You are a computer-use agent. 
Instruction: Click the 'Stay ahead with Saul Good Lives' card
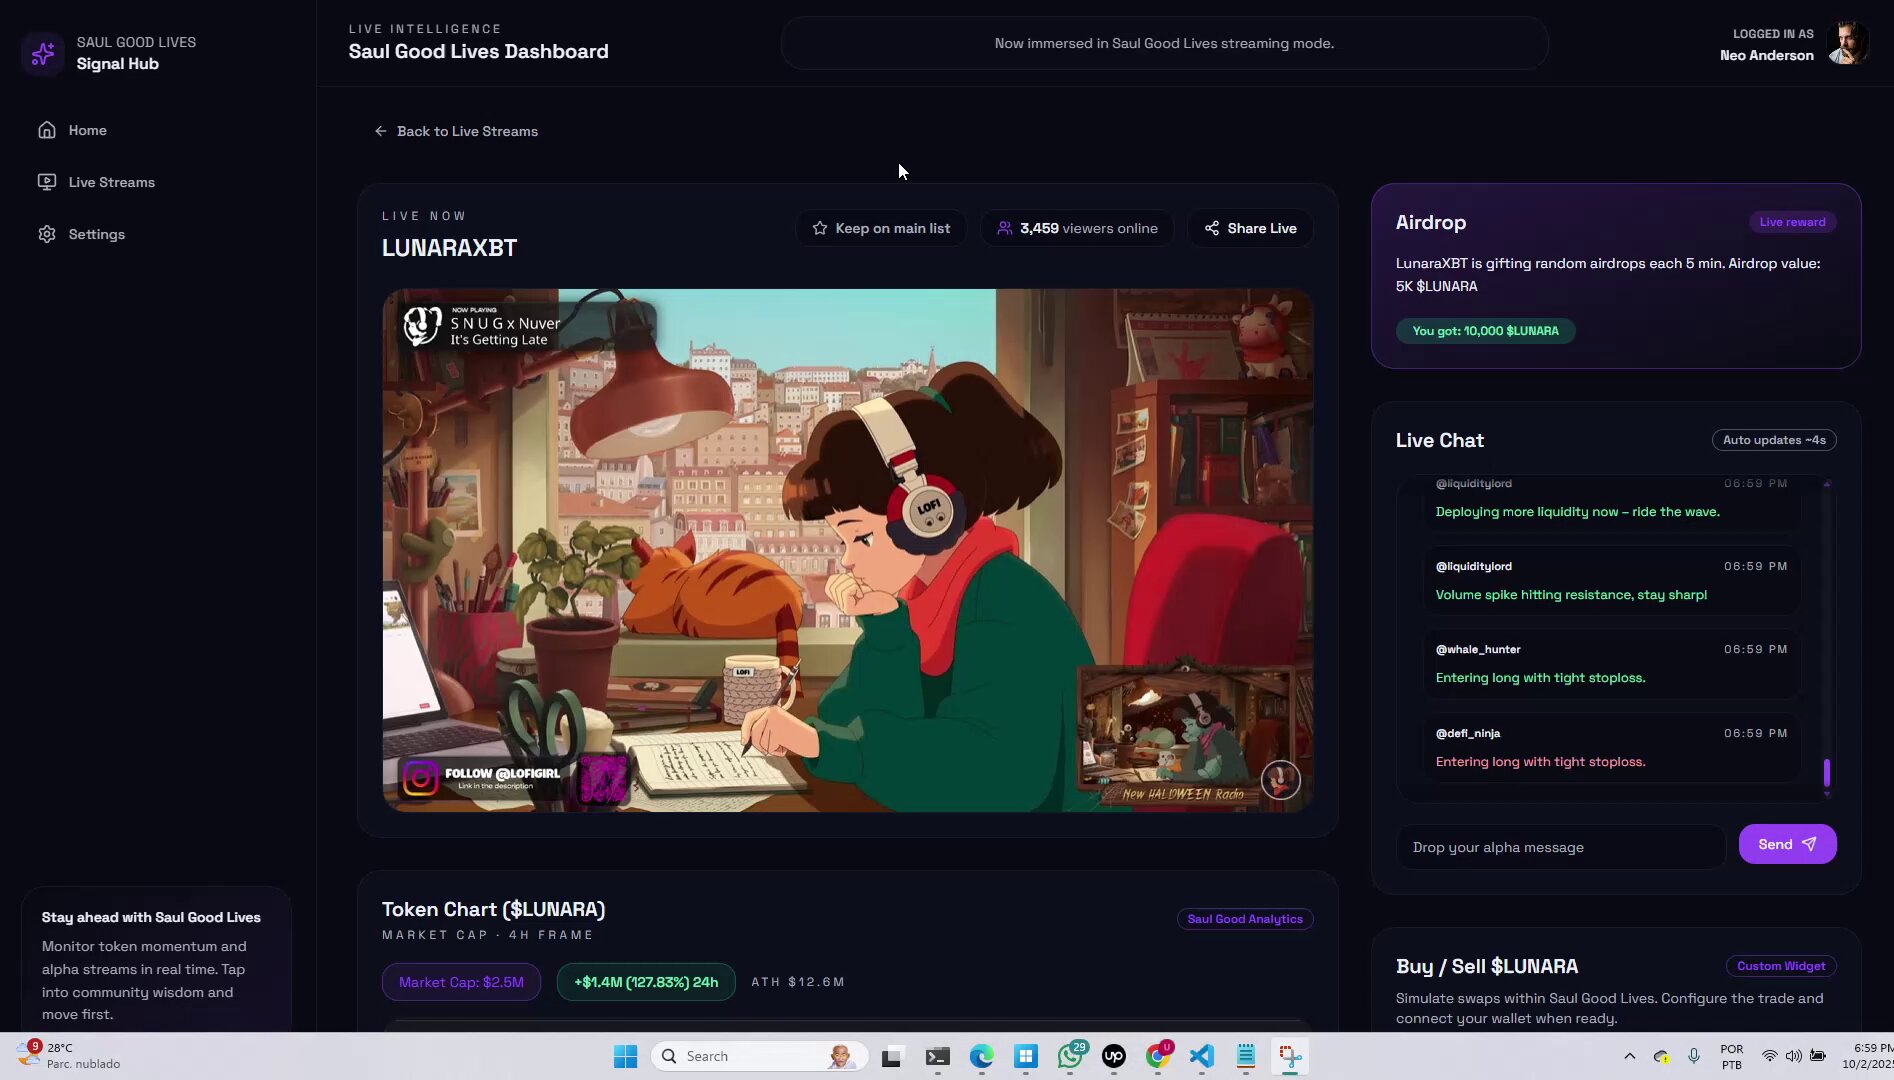[156, 960]
